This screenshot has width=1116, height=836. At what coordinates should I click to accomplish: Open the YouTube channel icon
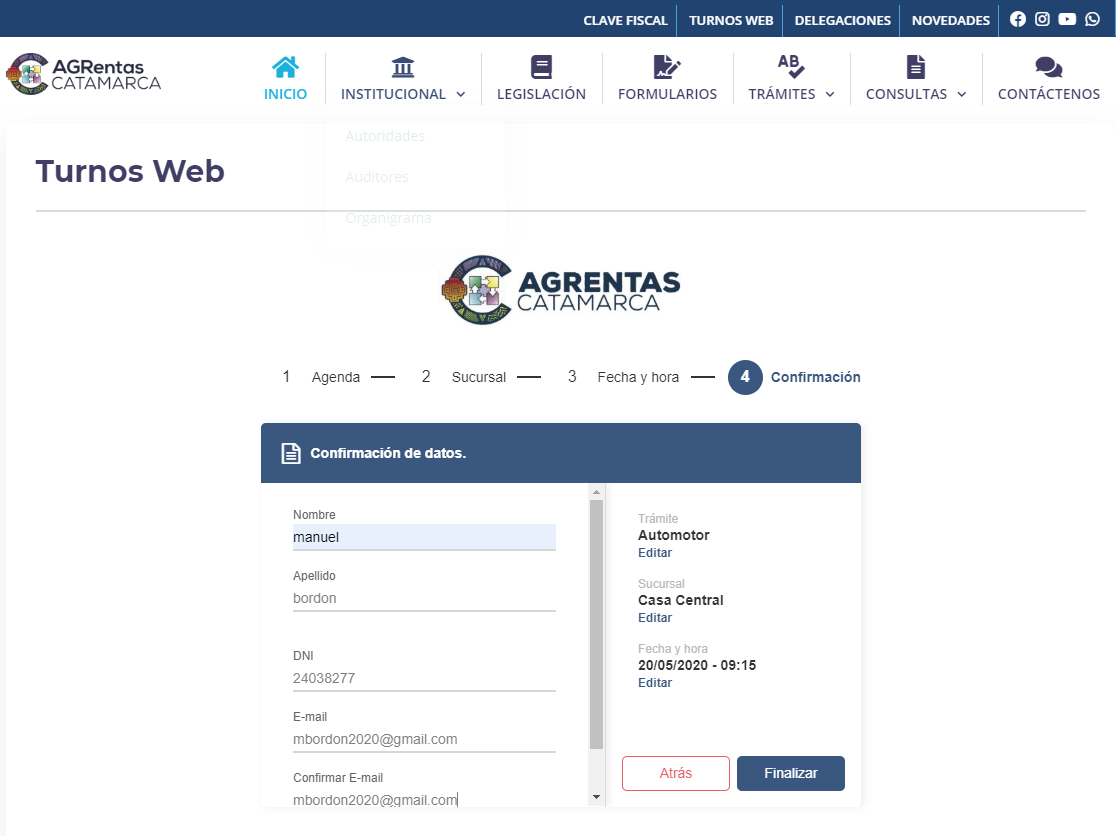coord(1067,19)
